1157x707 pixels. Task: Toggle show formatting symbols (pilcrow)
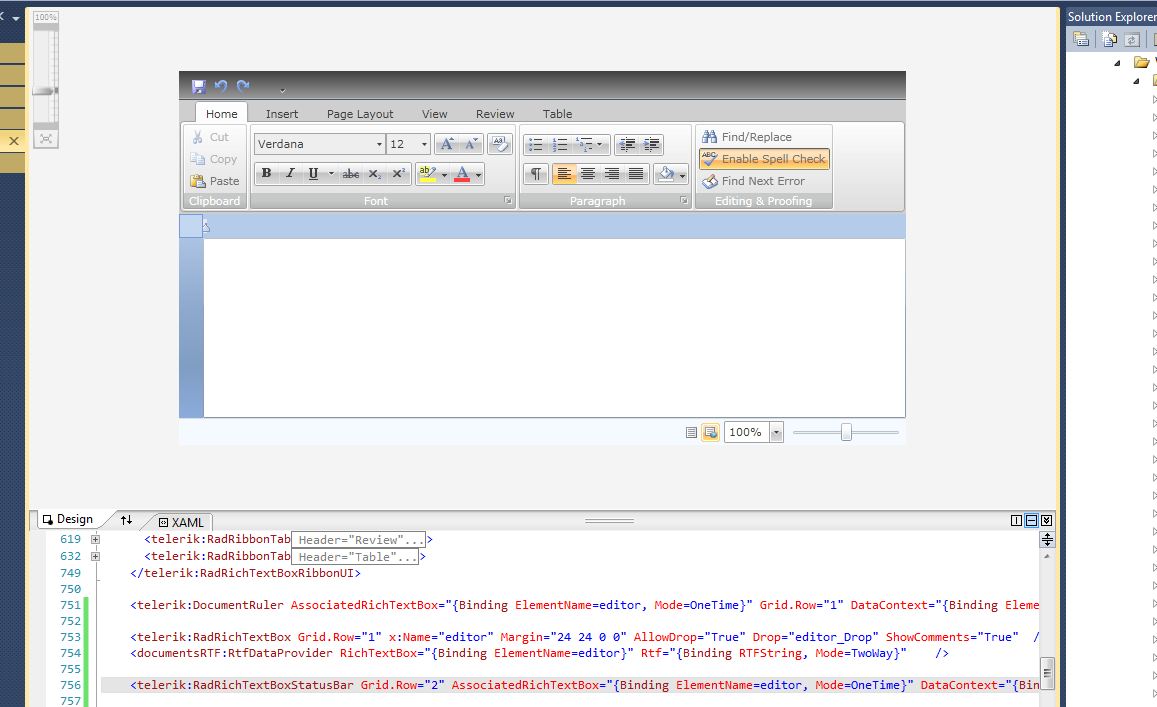536,174
